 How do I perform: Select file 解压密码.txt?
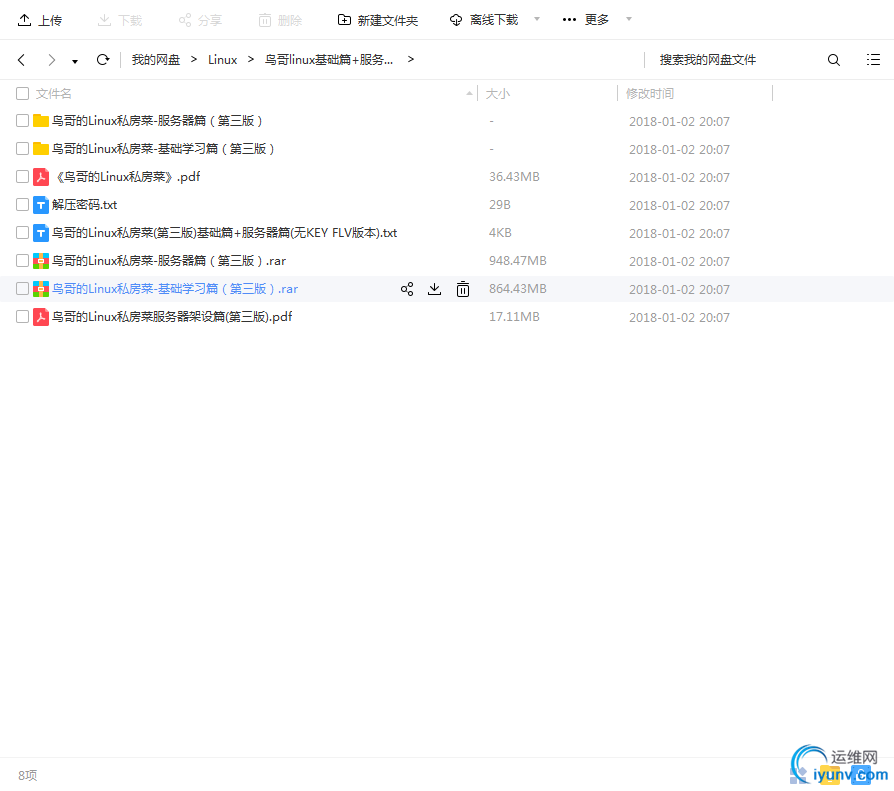[x=84, y=205]
